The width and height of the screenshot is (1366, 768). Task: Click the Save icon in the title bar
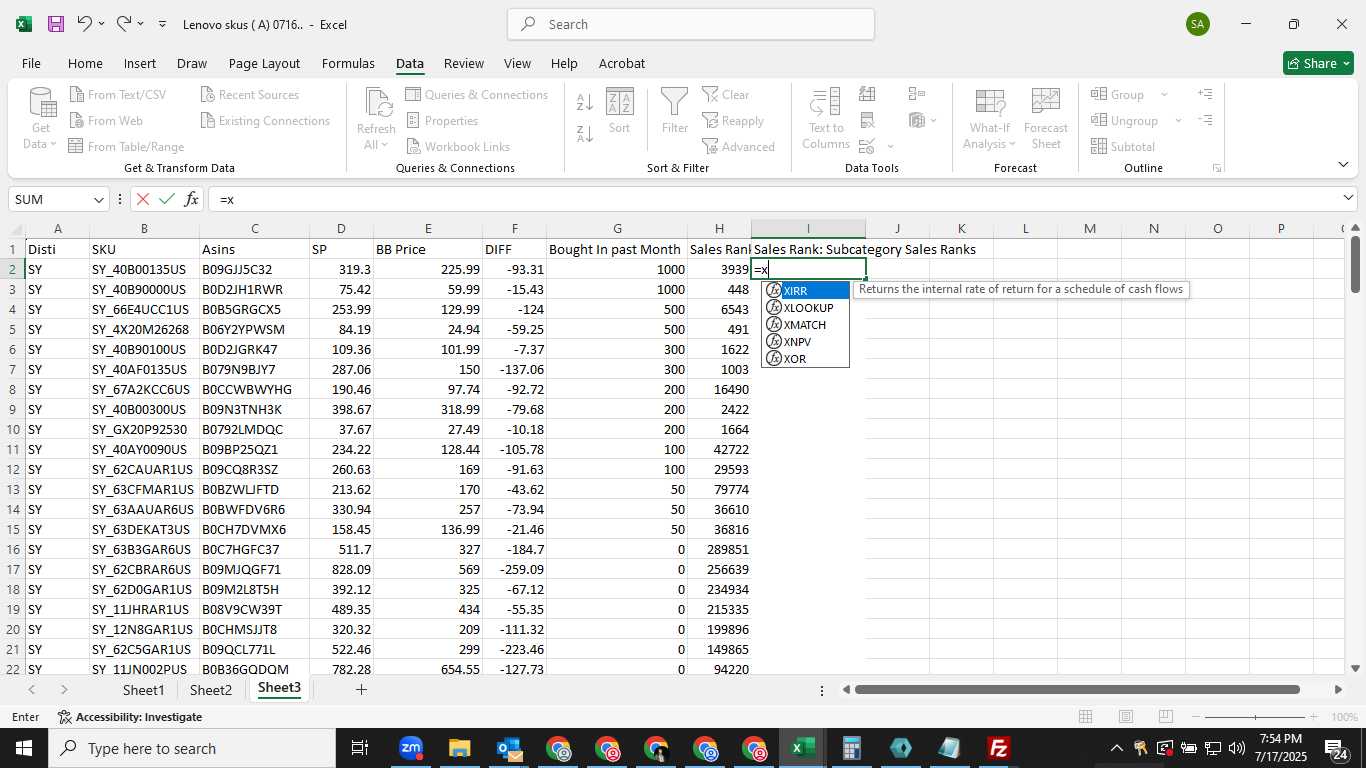(56, 24)
